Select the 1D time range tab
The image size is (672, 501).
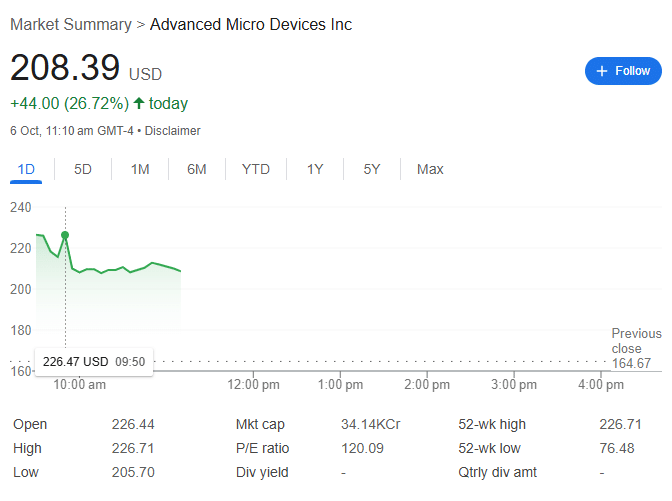[x=26, y=170]
